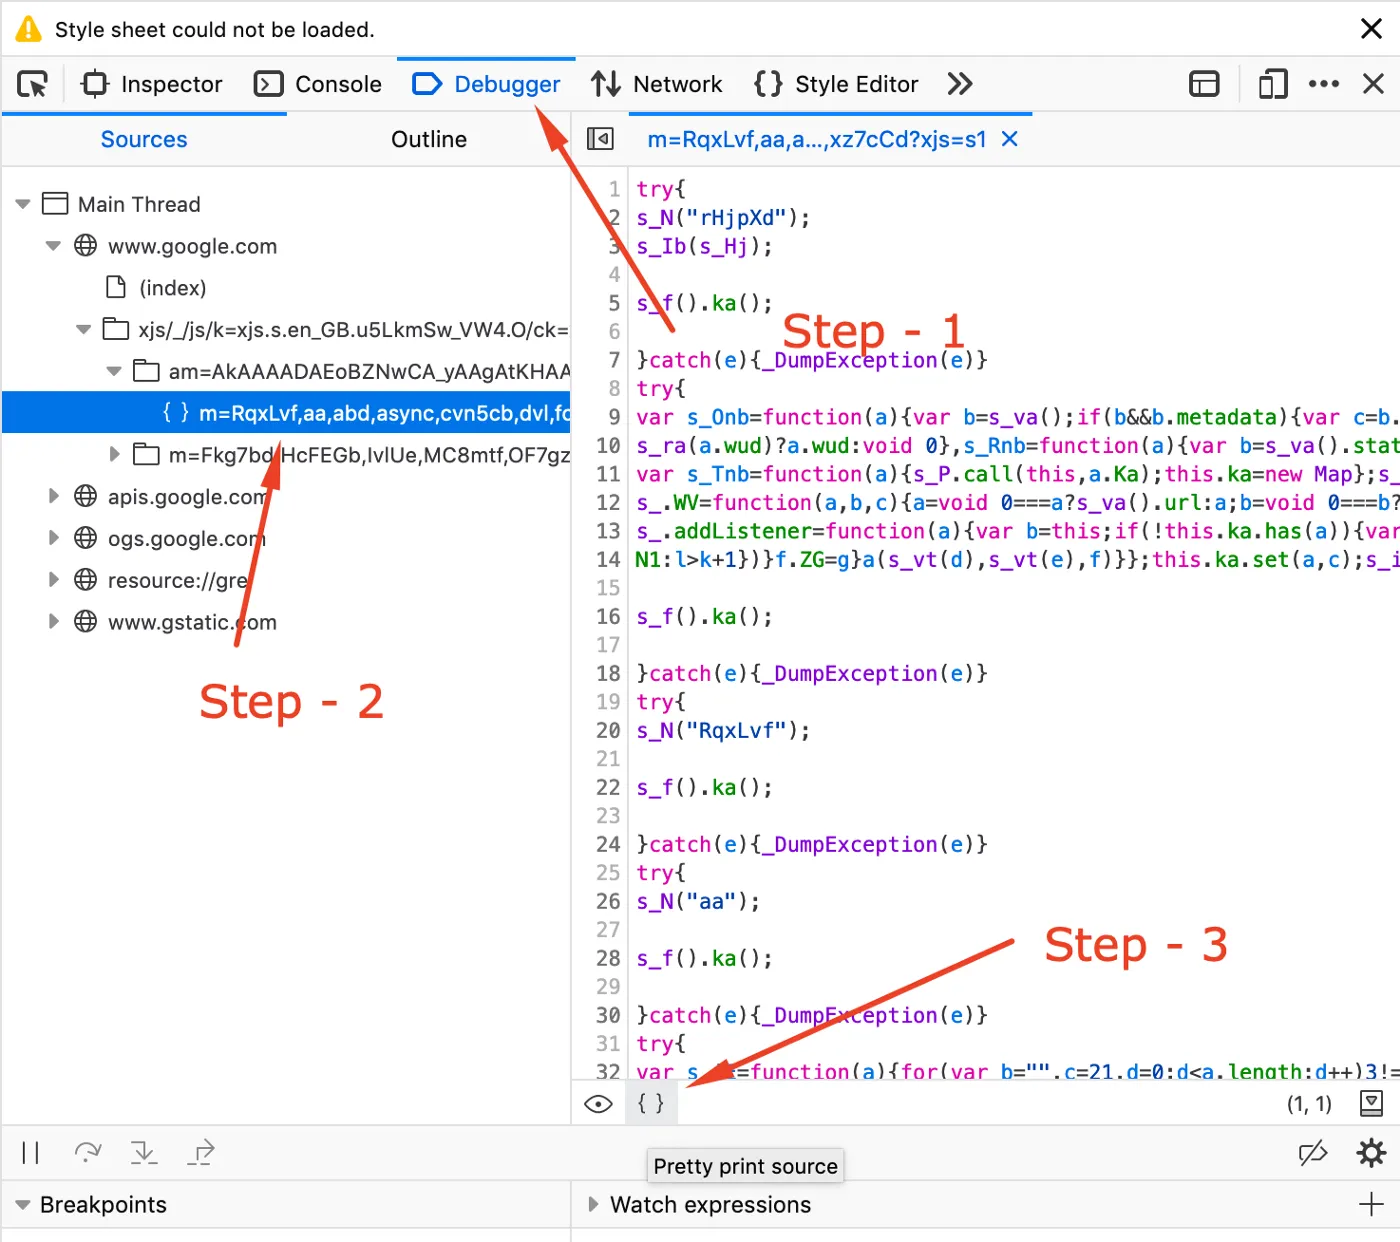
Task: Collapse the Breakpoints section
Action: point(23,1205)
